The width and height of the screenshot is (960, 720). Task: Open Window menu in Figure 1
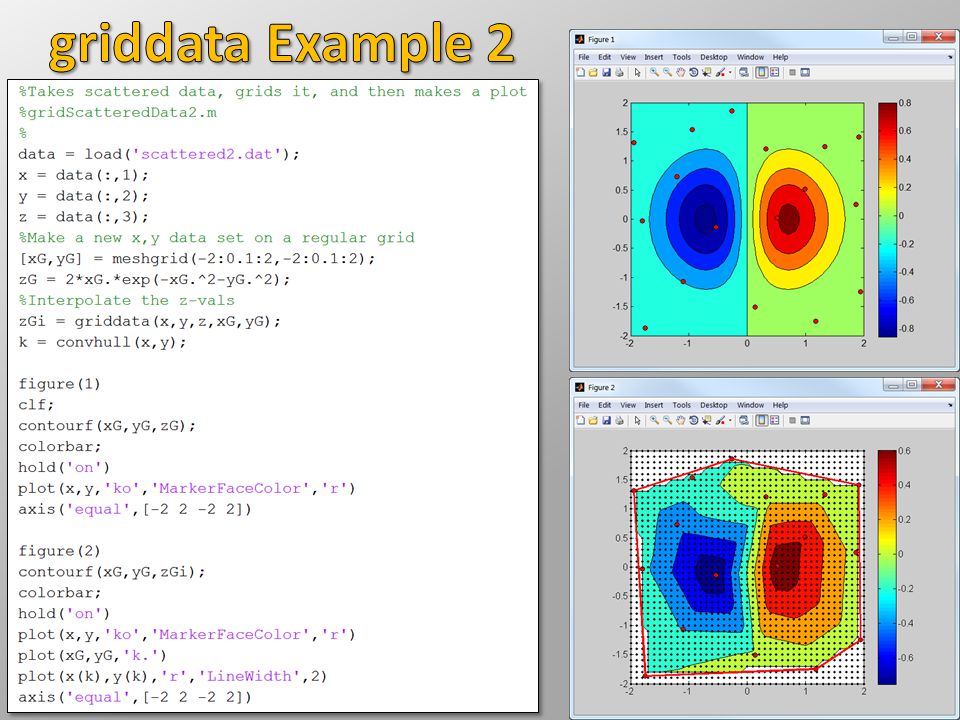[x=751, y=57]
